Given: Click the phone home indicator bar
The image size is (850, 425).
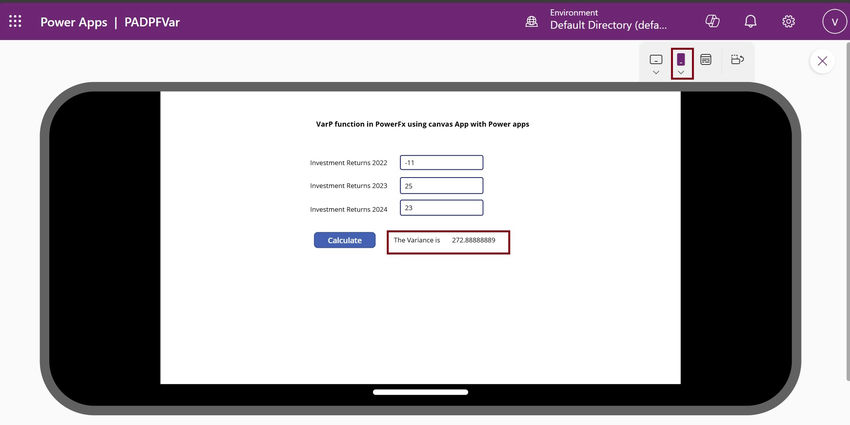Looking at the screenshot, I should 421,392.
